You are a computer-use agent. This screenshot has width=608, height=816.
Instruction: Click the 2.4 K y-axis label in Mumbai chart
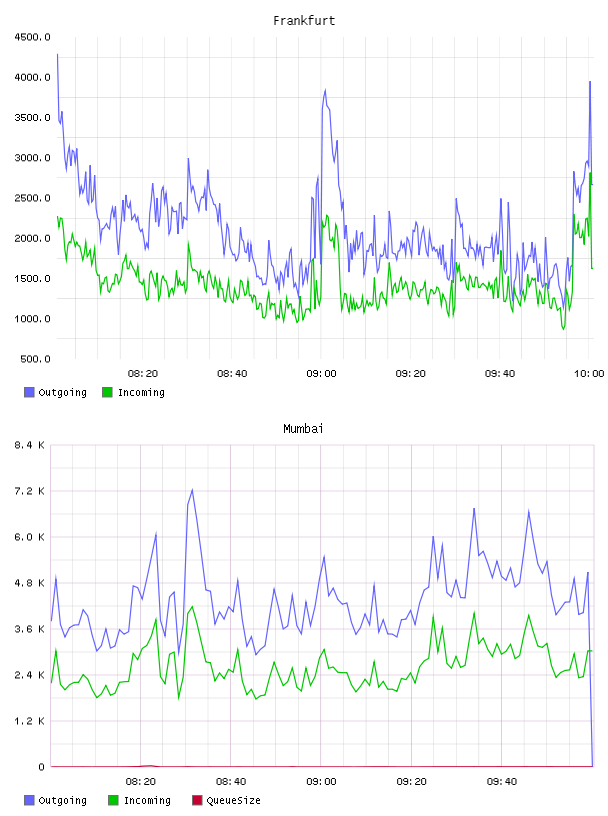pyautogui.click(x=29, y=675)
